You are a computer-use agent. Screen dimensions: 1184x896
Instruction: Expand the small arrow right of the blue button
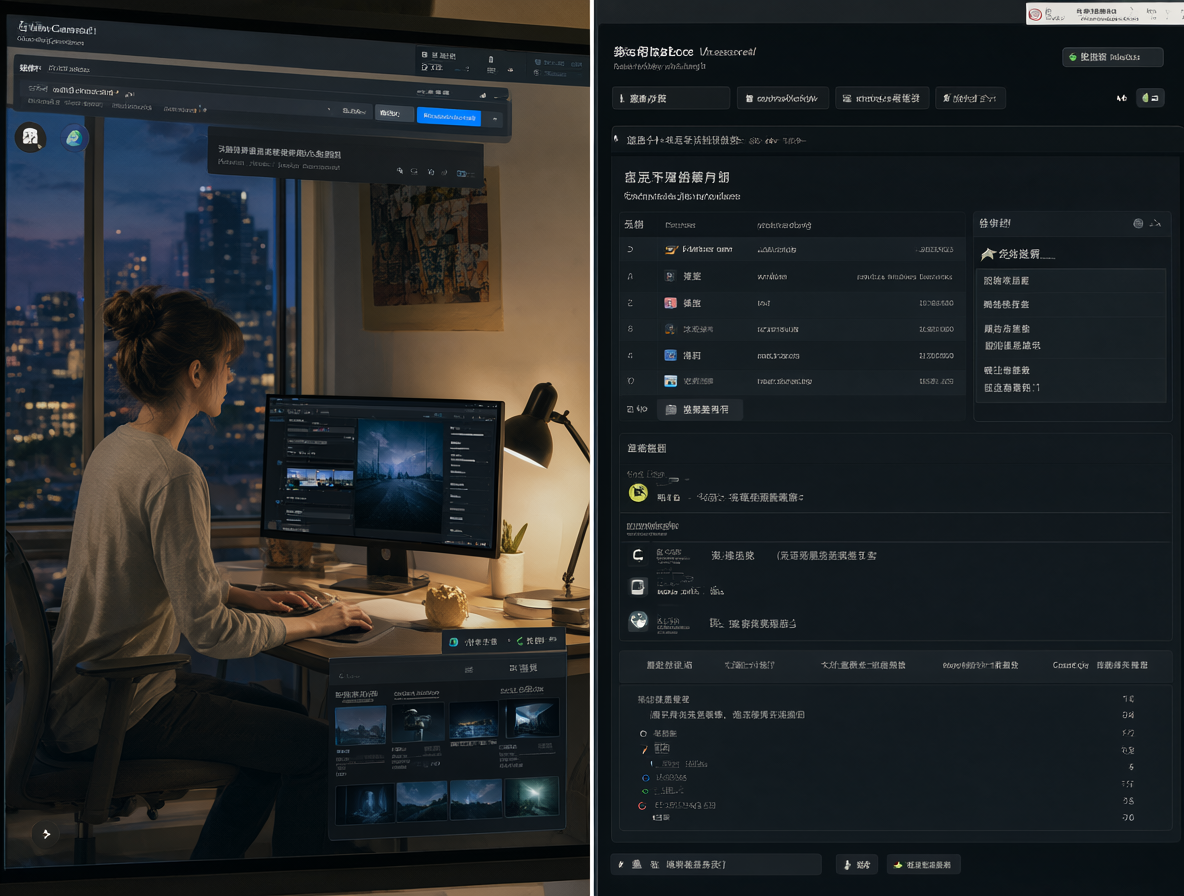pyautogui.click(x=495, y=119)
